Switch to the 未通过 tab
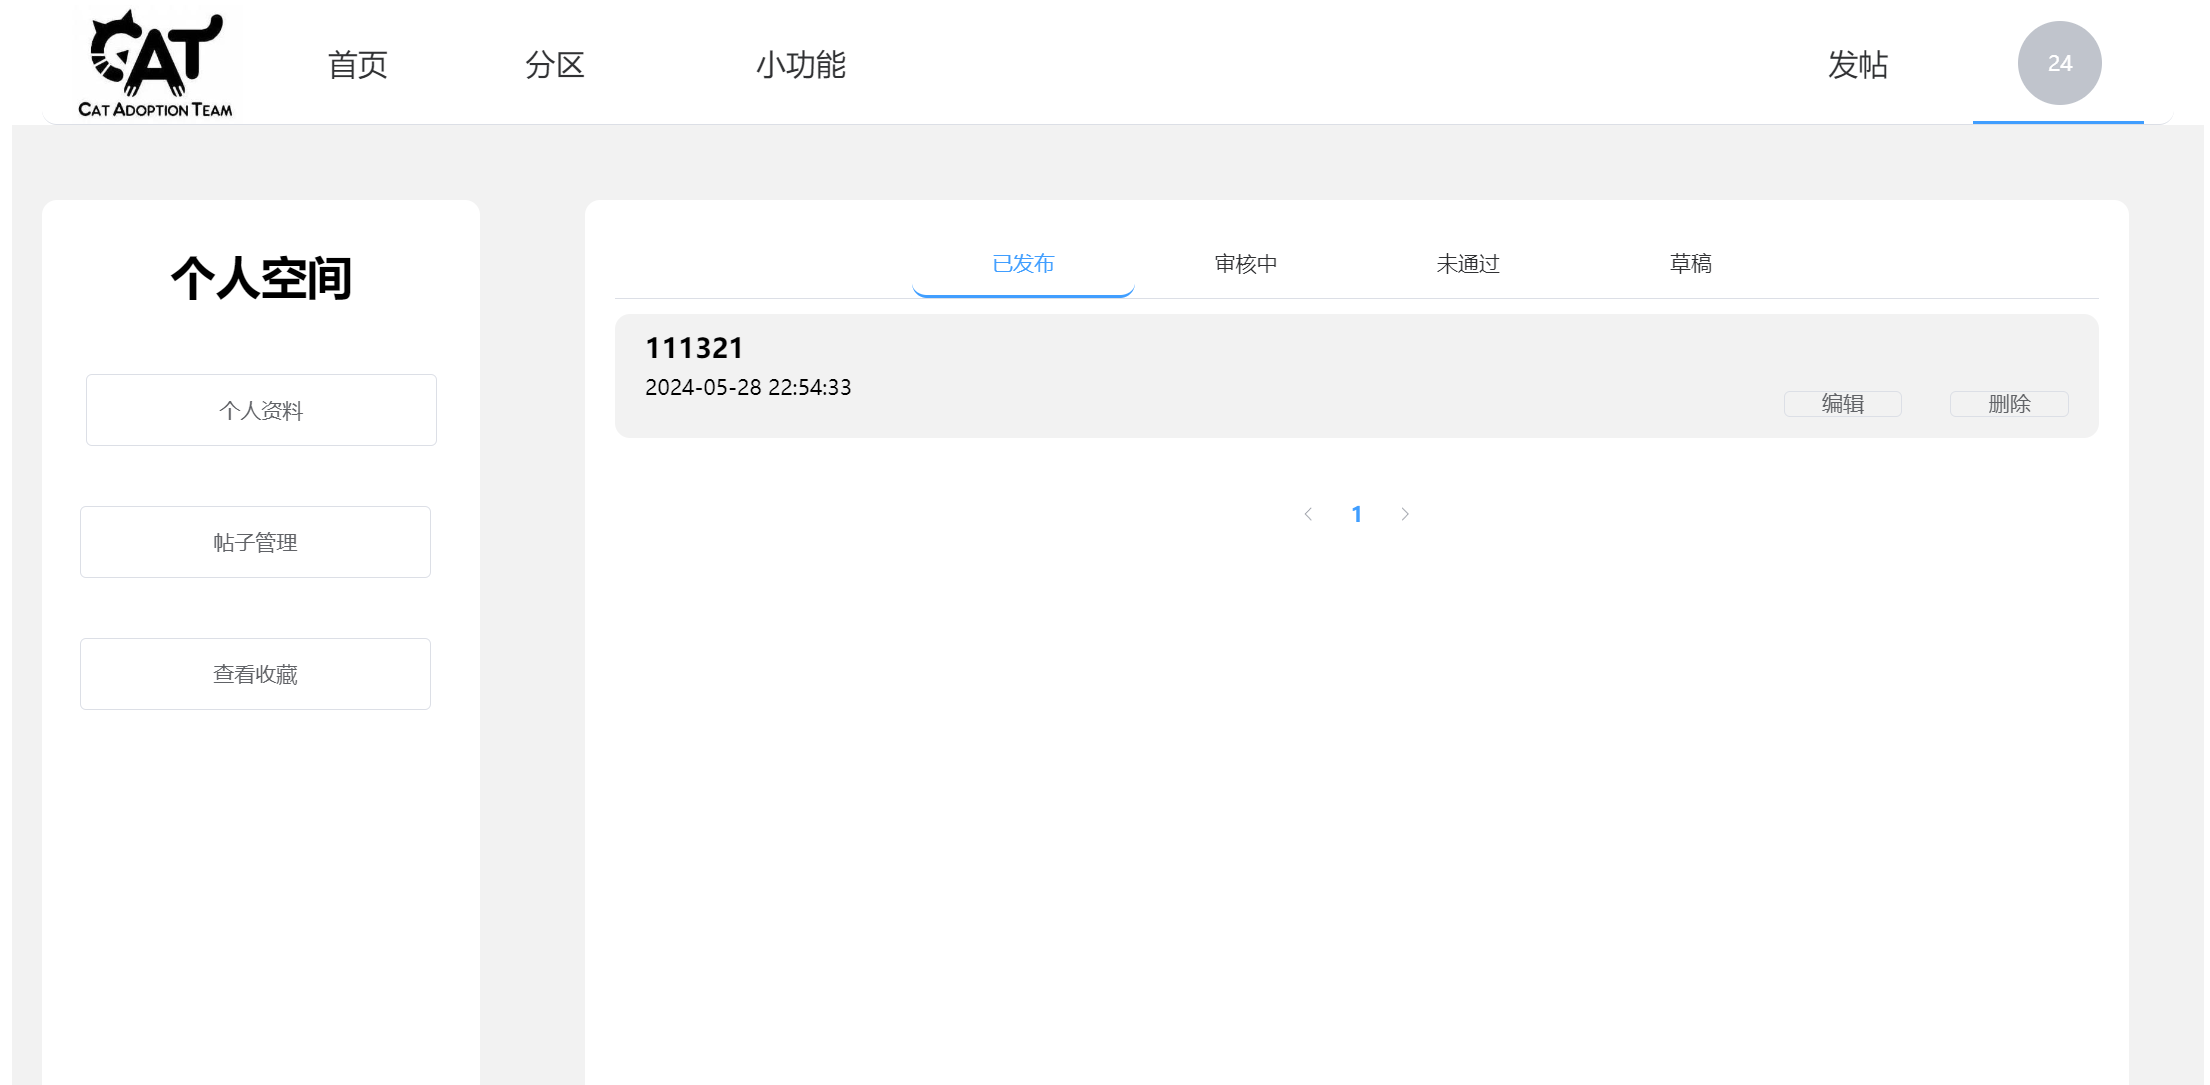The image size is (2210, 1085). [x=1468, y=264]
